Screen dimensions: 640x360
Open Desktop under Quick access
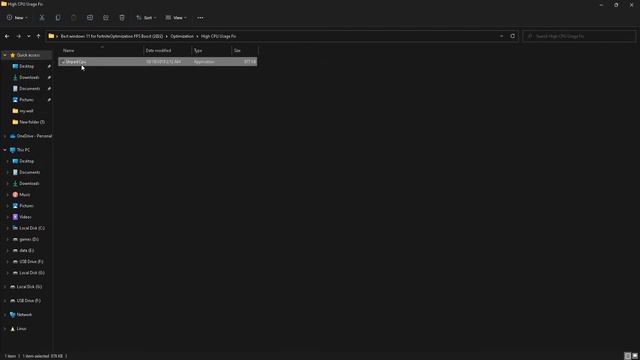coord(27,66)
